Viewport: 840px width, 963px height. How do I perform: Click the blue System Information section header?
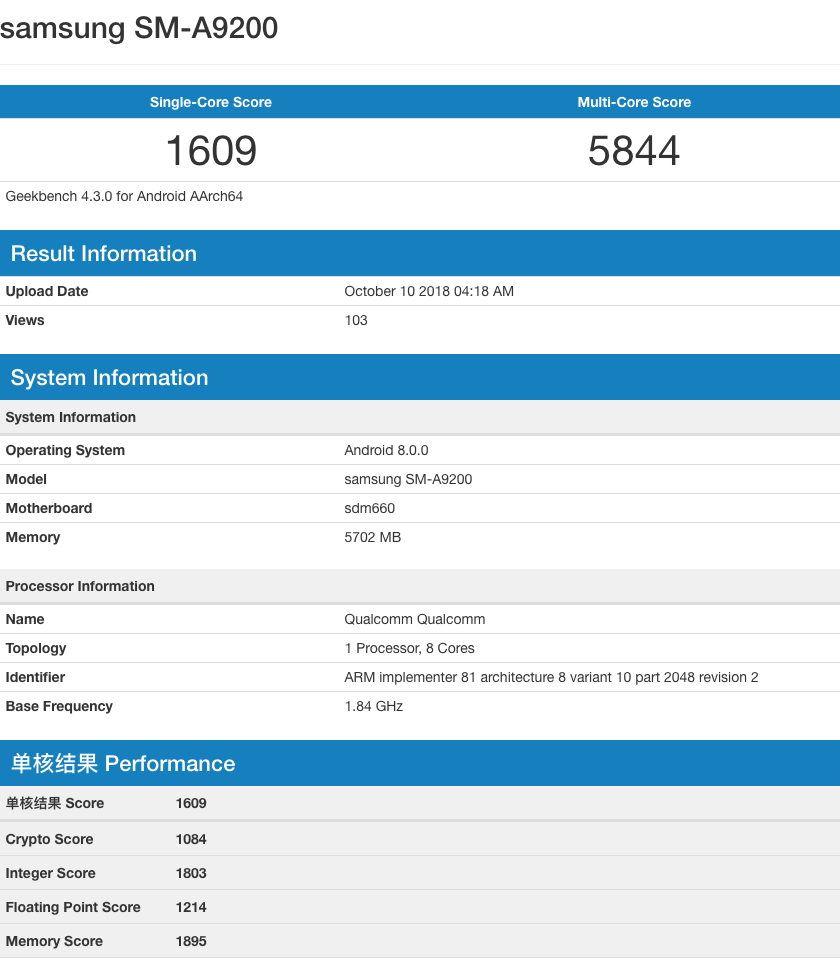[110, 378]
